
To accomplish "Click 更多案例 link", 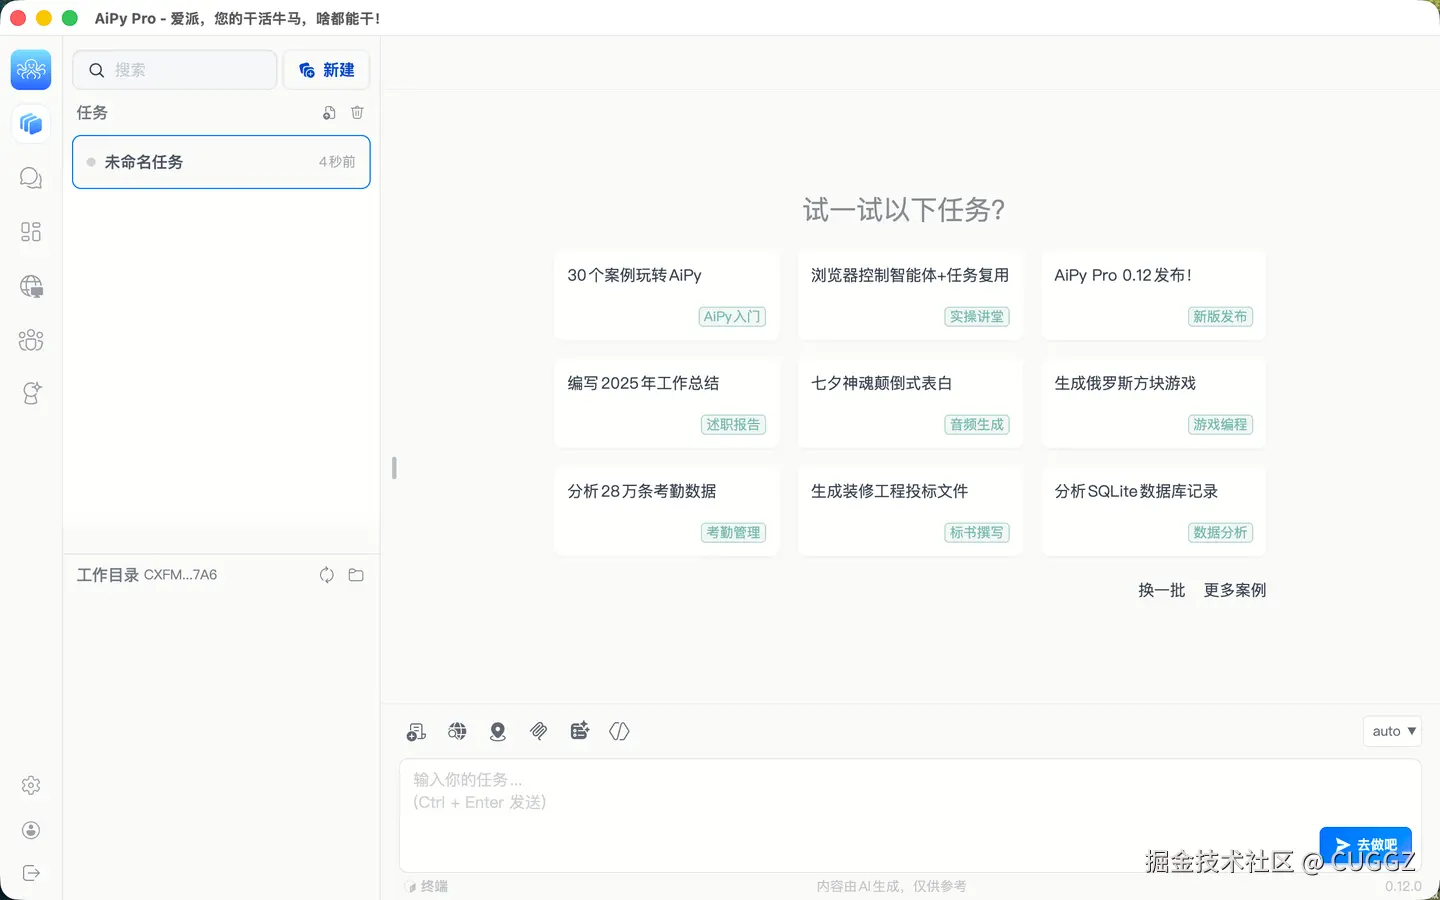I will [1235, 590].
